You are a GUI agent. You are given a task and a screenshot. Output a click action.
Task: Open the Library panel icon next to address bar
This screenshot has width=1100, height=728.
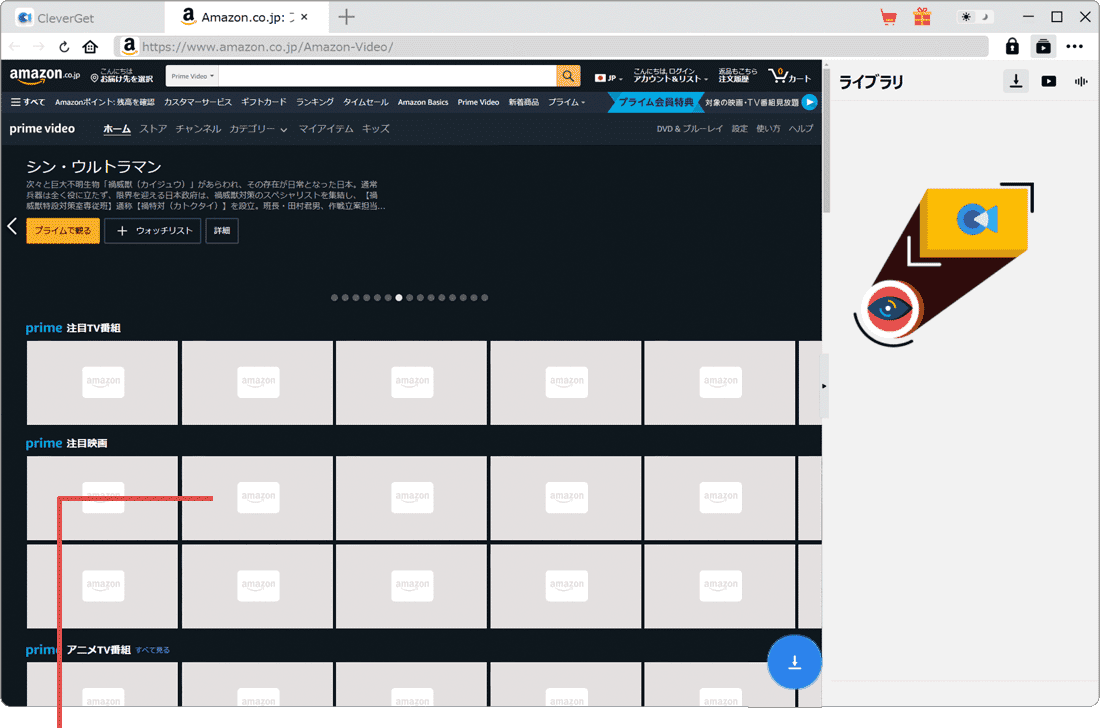coord(1043,46)
